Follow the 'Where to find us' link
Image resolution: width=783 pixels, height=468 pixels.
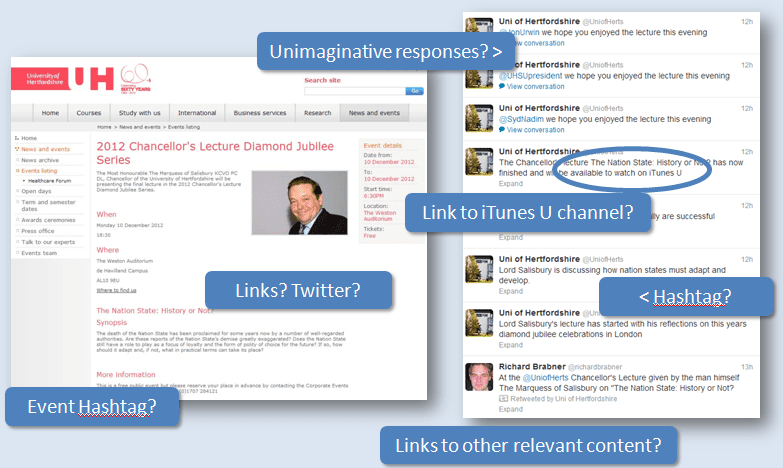point(116,290)
